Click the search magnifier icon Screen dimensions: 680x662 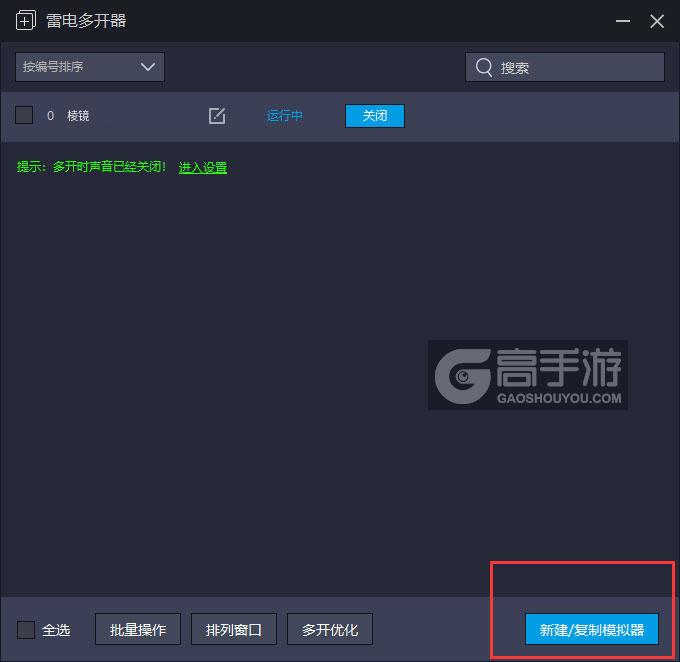click(484, 67)
